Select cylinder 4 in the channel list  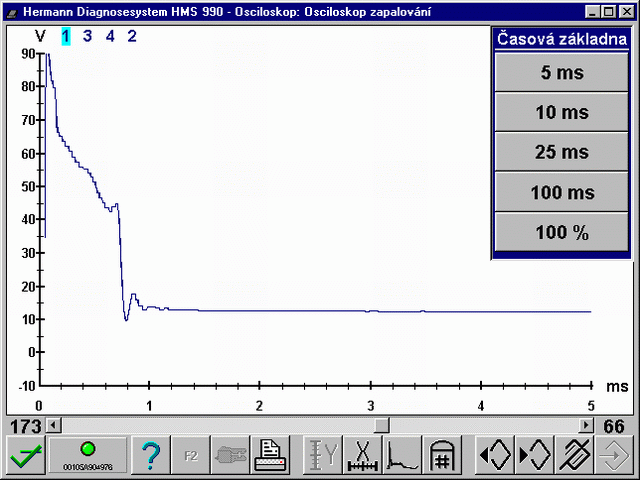click(x=110, y=37)
